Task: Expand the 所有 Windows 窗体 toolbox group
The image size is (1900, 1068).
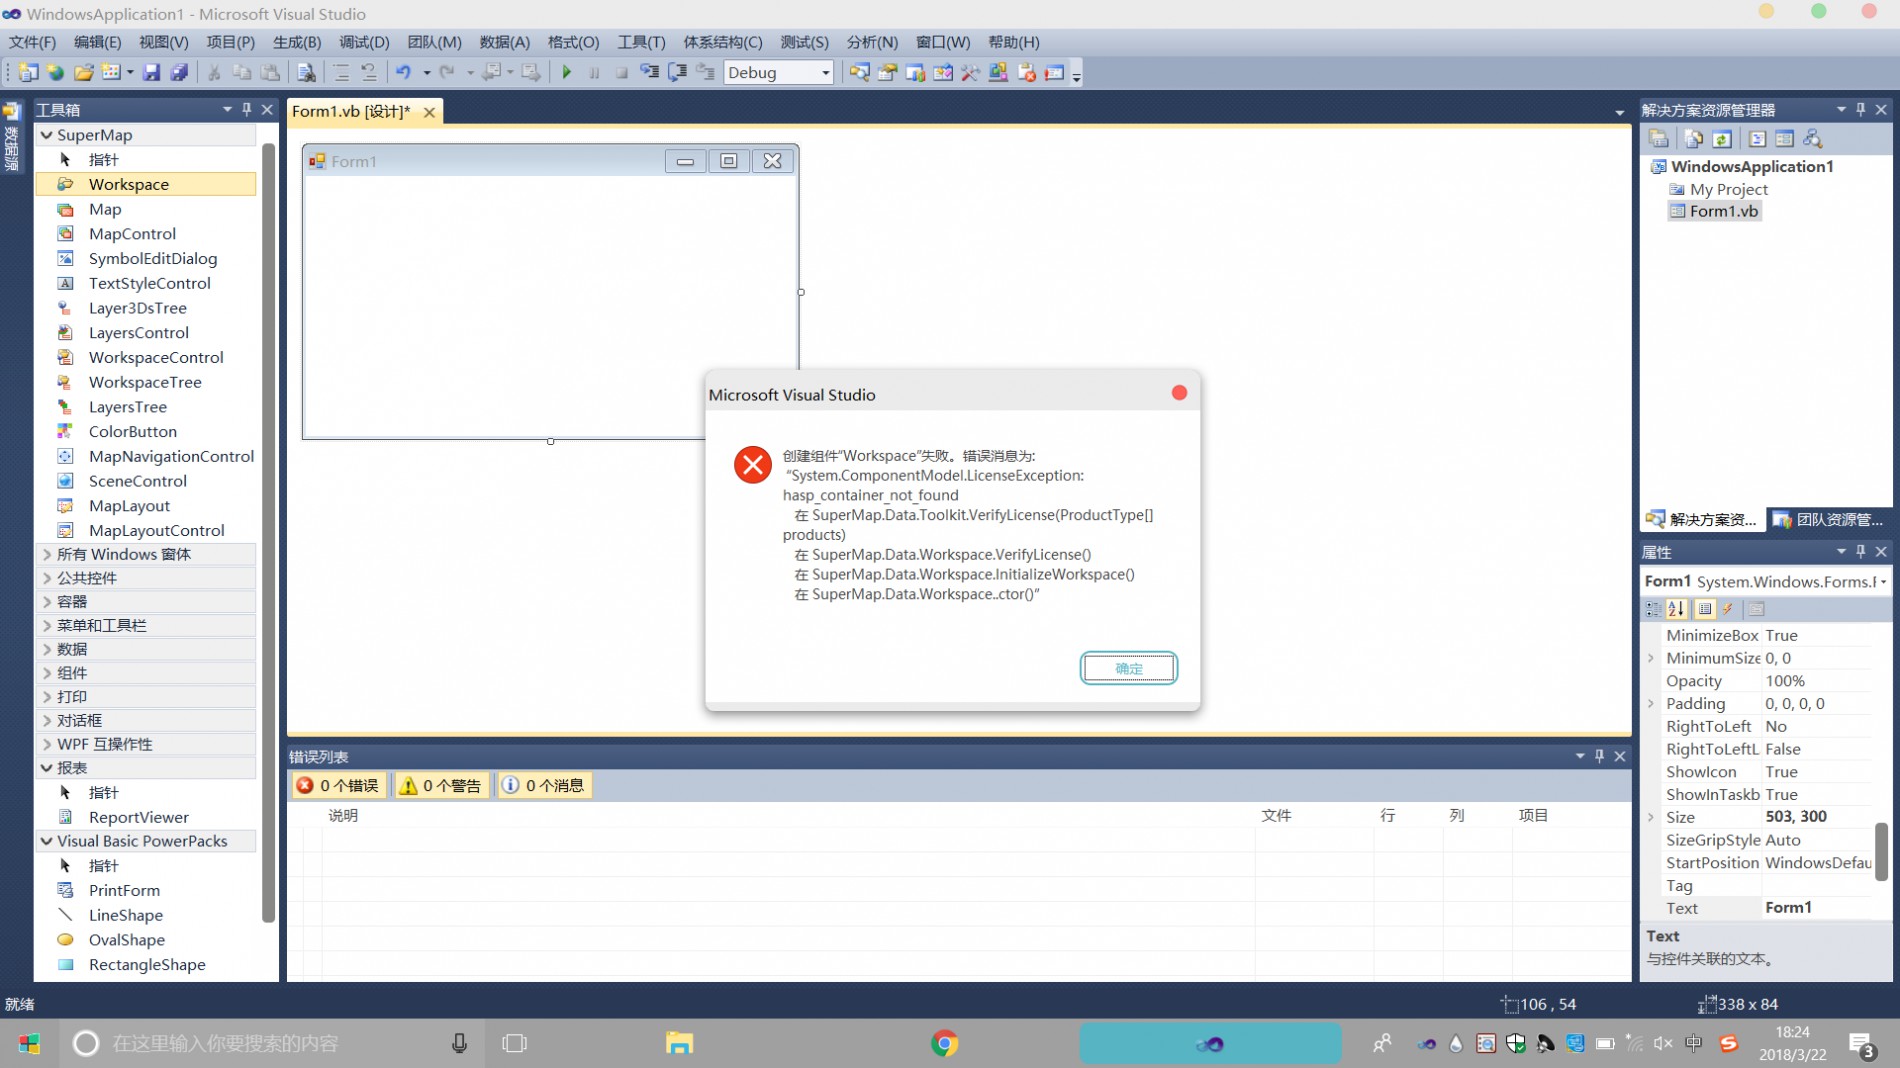Action: point(47,554)
